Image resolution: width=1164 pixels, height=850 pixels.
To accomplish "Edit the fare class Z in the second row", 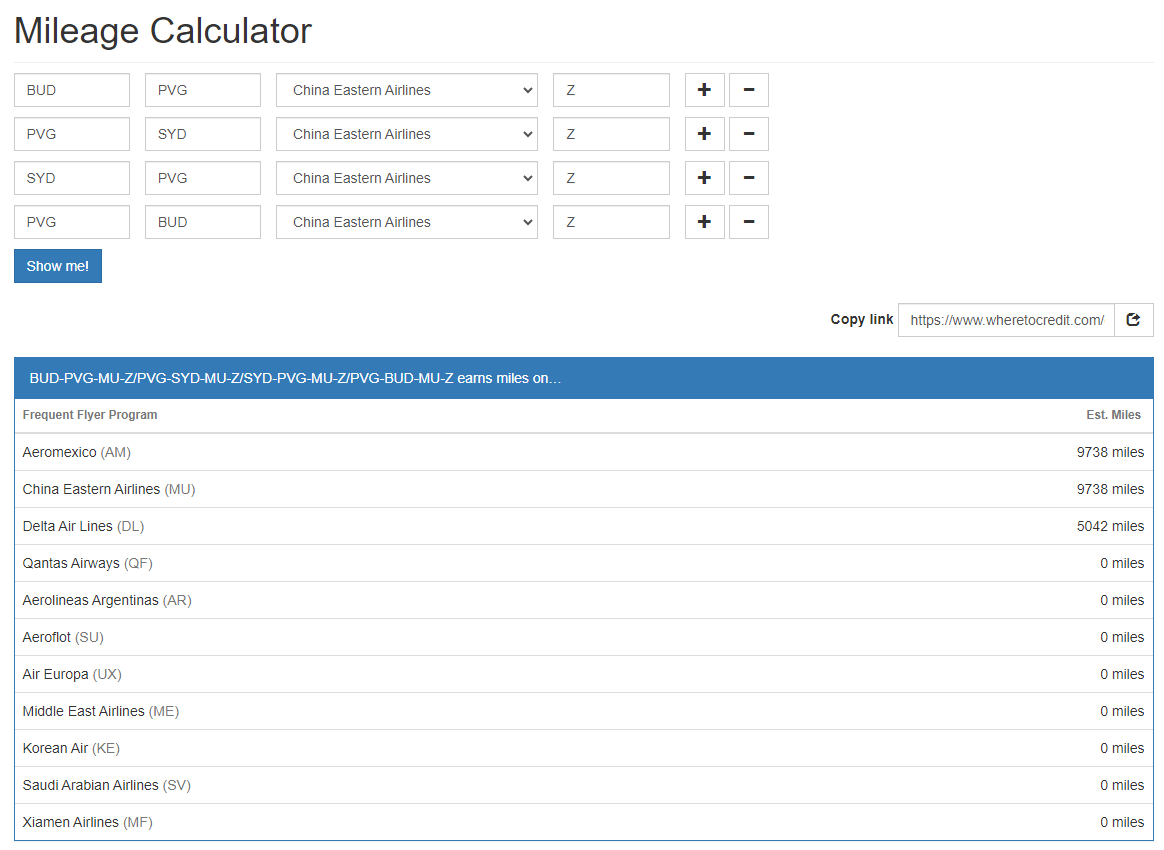I will (611, 134).
